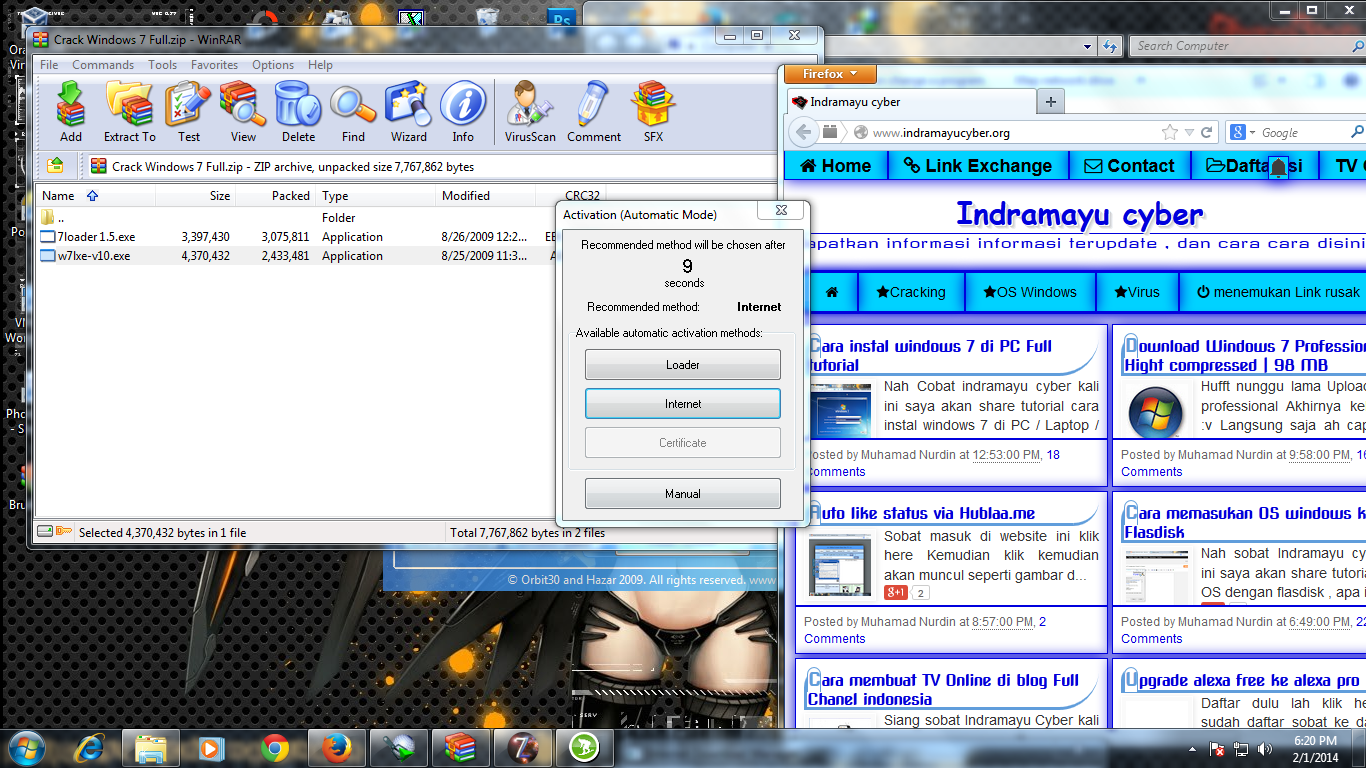The image size is (1366, 768).
Task: Open the Virus category link
Action: (x=1135, y=292)
